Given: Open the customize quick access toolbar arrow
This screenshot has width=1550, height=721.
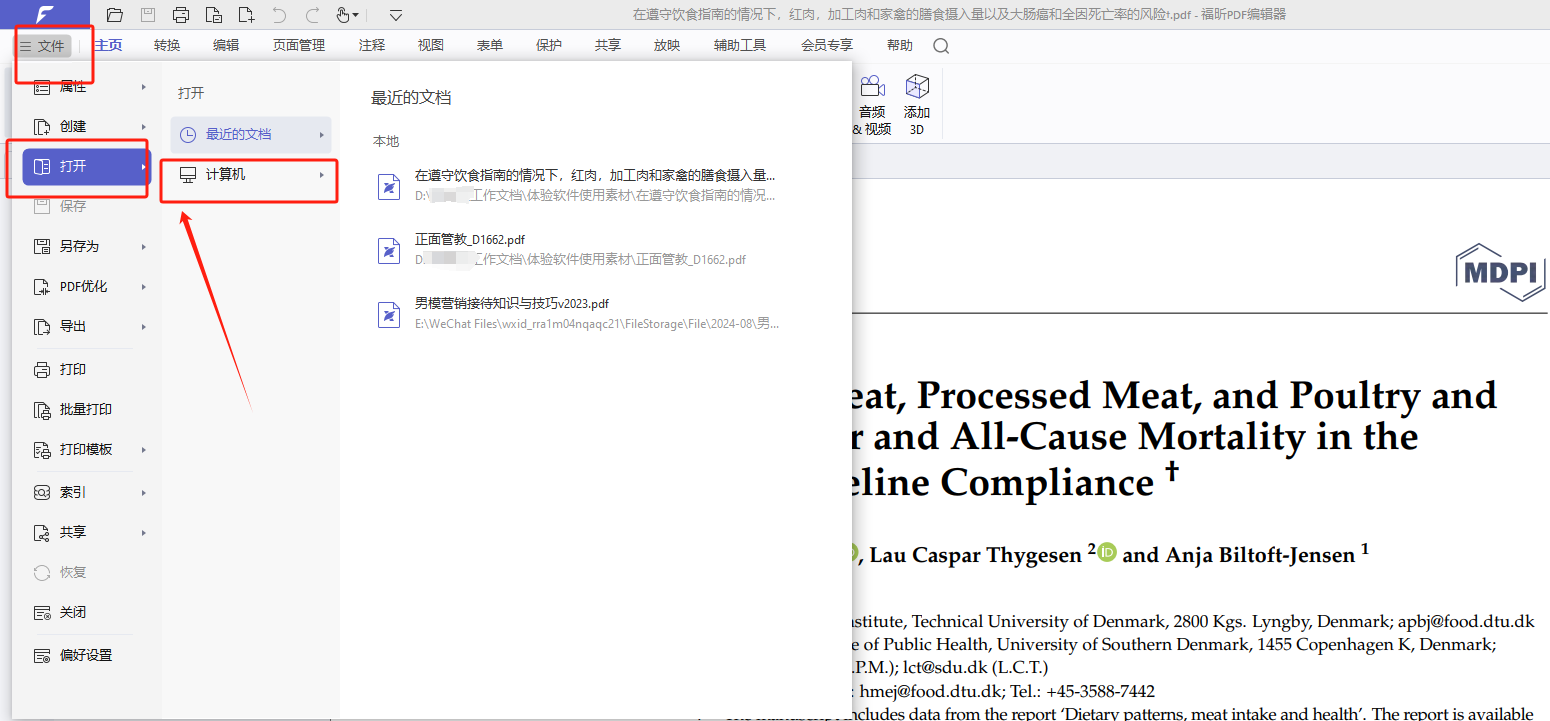Looking at the screenshot, I should click(396, 15).
